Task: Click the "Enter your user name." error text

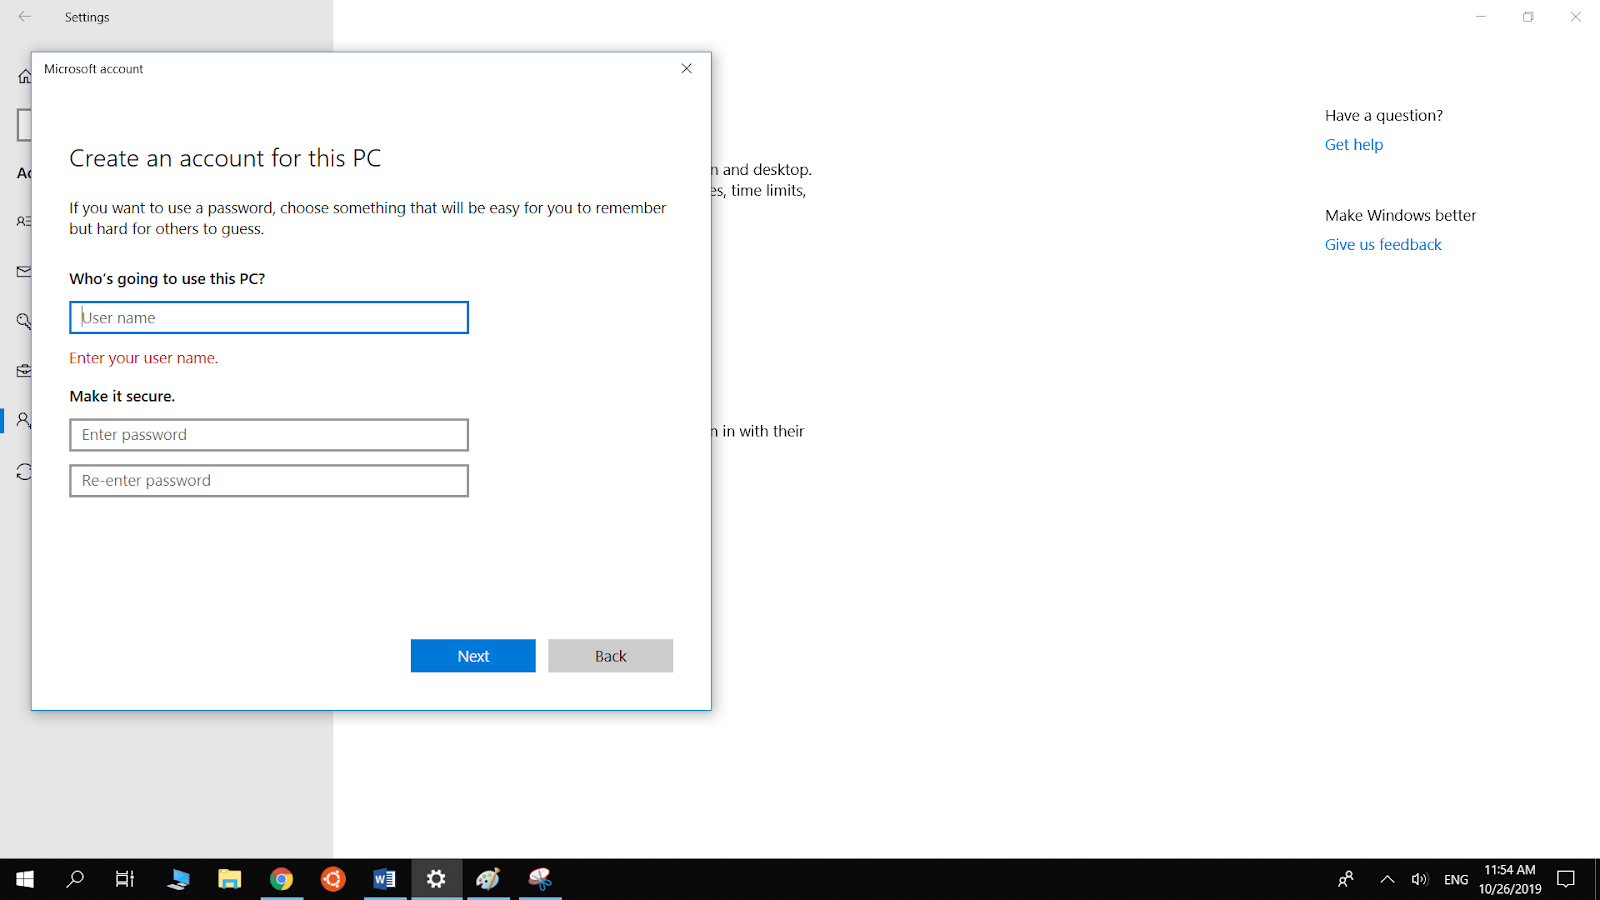Action: [x=144, y=358]
